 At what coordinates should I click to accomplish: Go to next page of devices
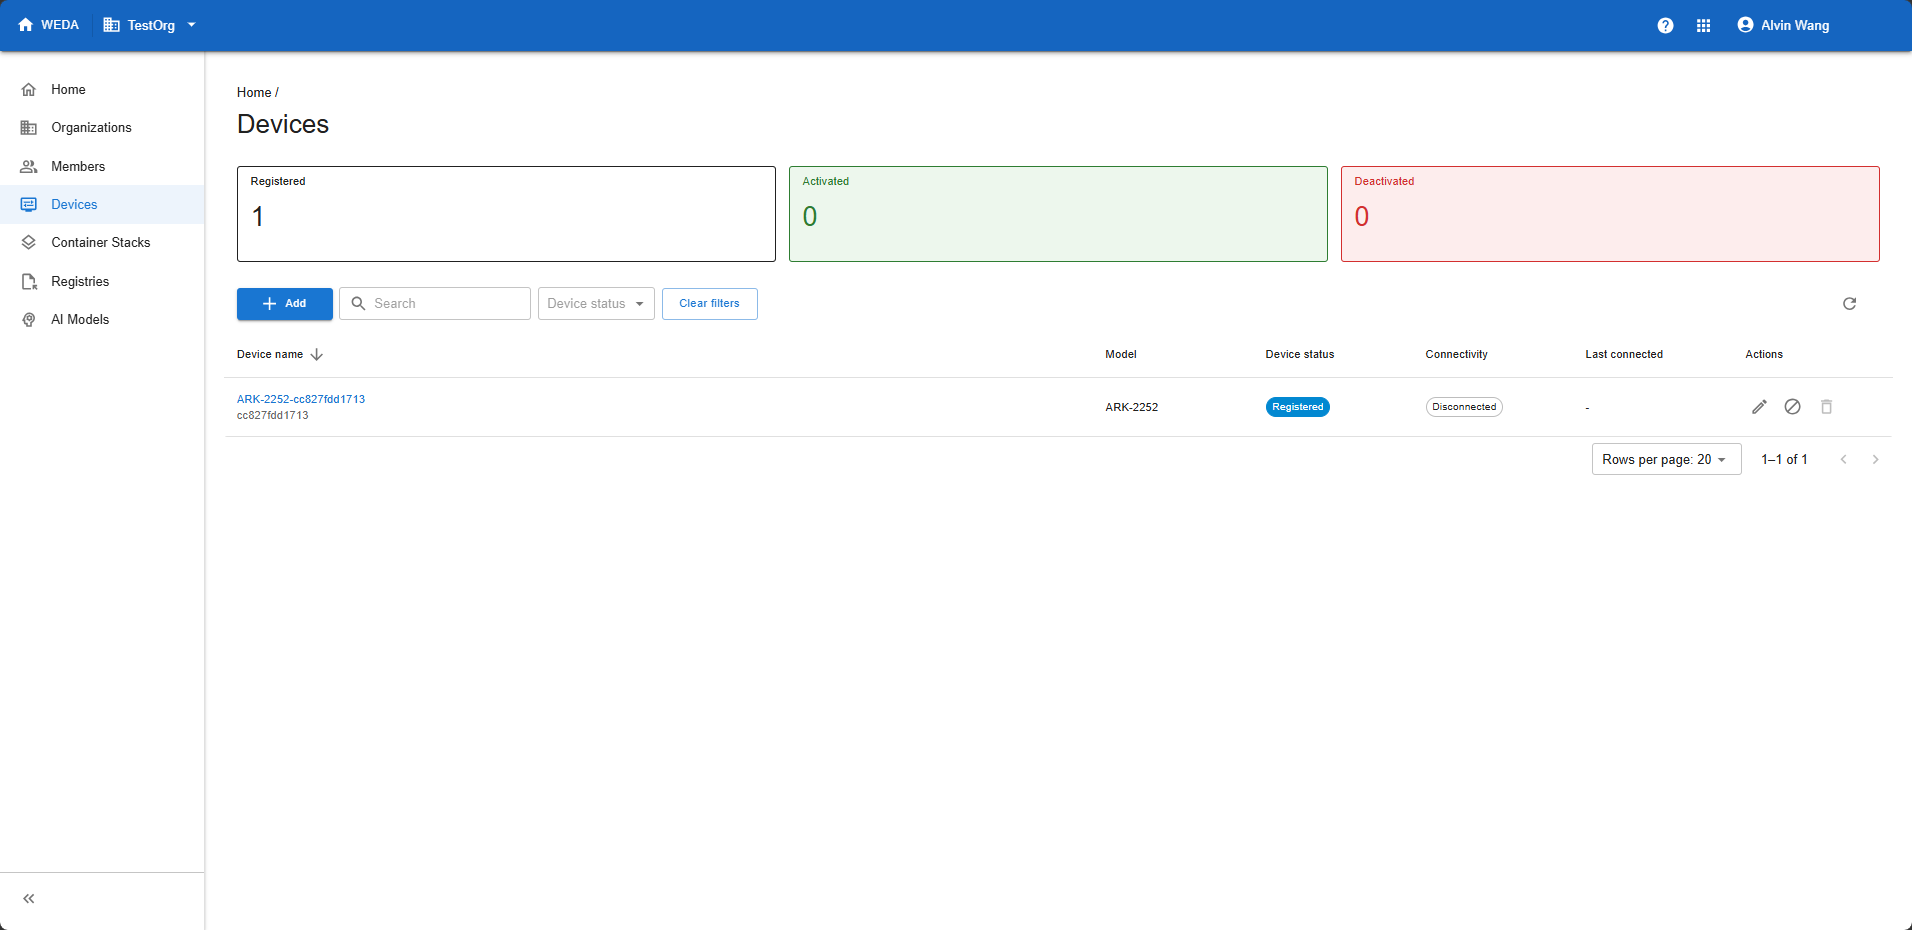(x=1876, y=460)
